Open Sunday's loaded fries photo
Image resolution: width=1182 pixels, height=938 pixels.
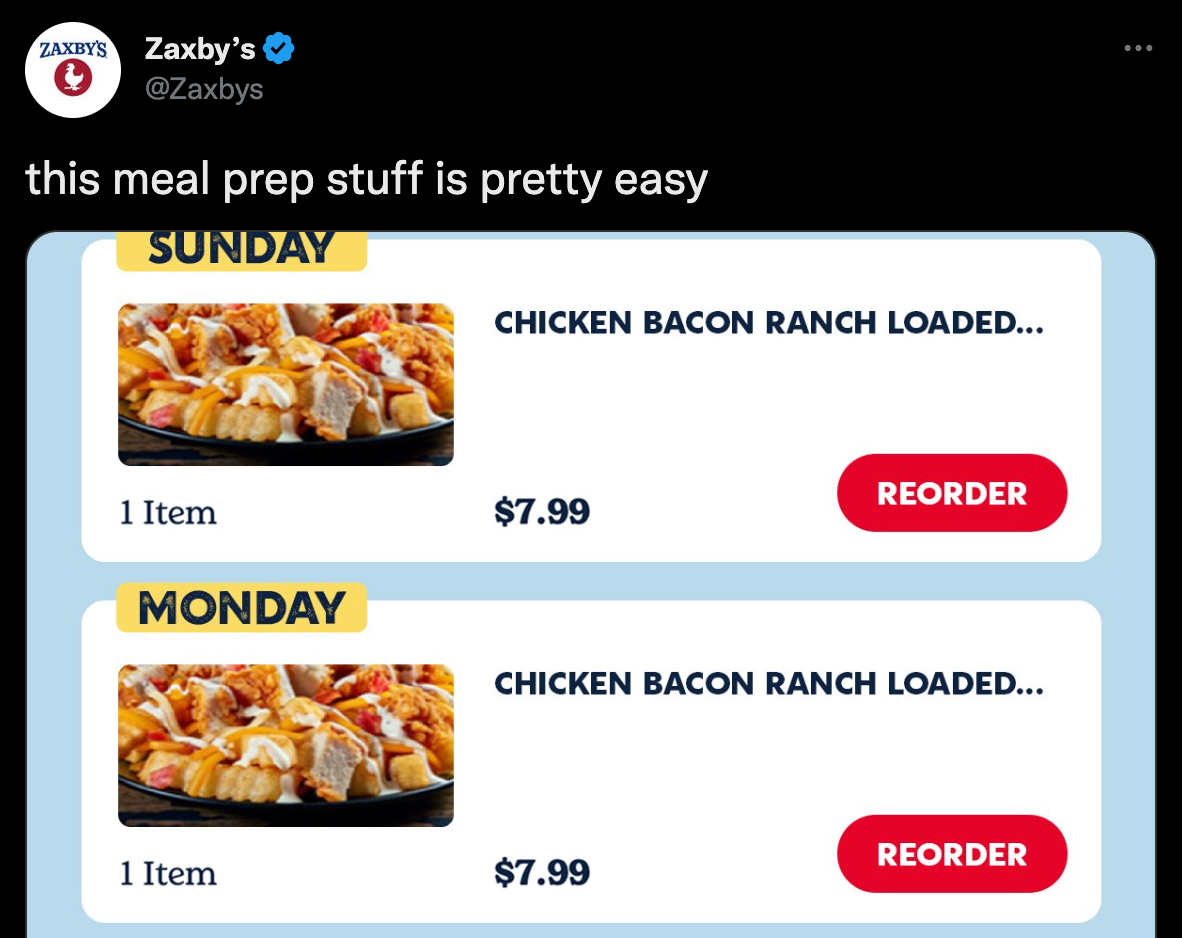coord(286,384)
